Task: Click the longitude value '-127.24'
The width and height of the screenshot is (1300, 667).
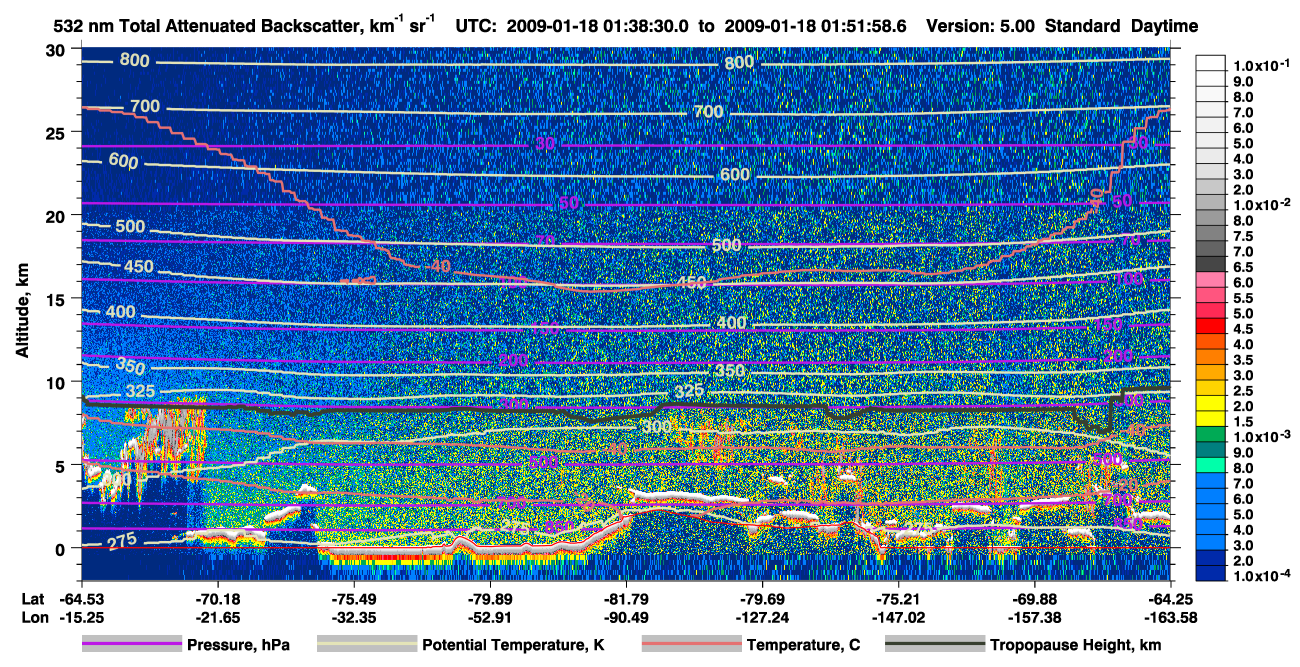Action: [x=762, y=618]
